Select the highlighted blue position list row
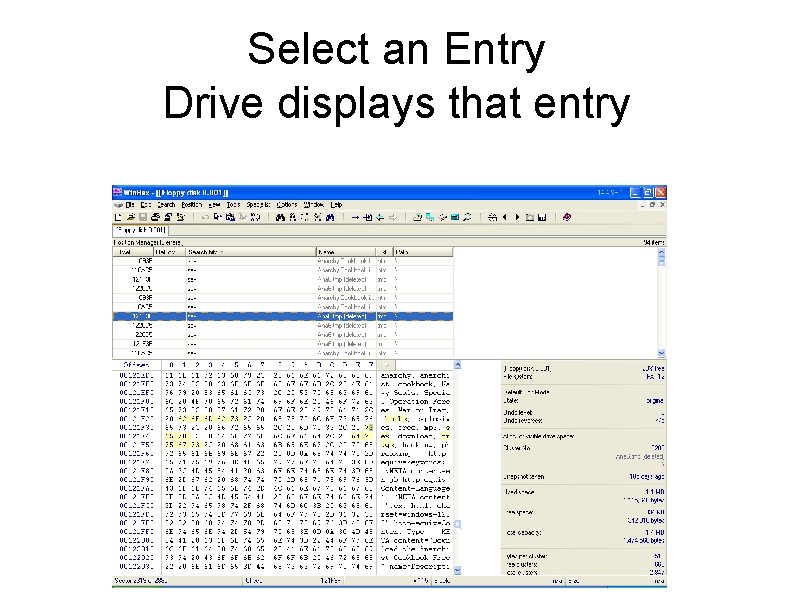 click(x=283, y=316)
